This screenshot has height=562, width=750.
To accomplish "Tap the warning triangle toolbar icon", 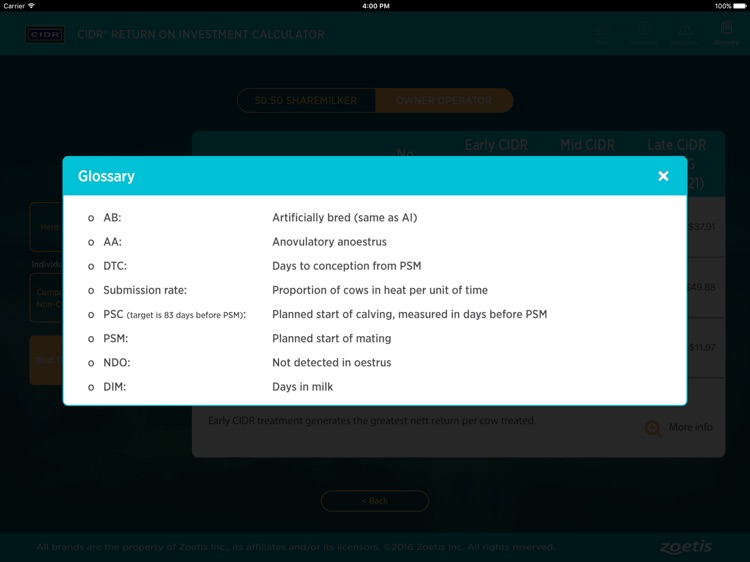I will (685, 33).
